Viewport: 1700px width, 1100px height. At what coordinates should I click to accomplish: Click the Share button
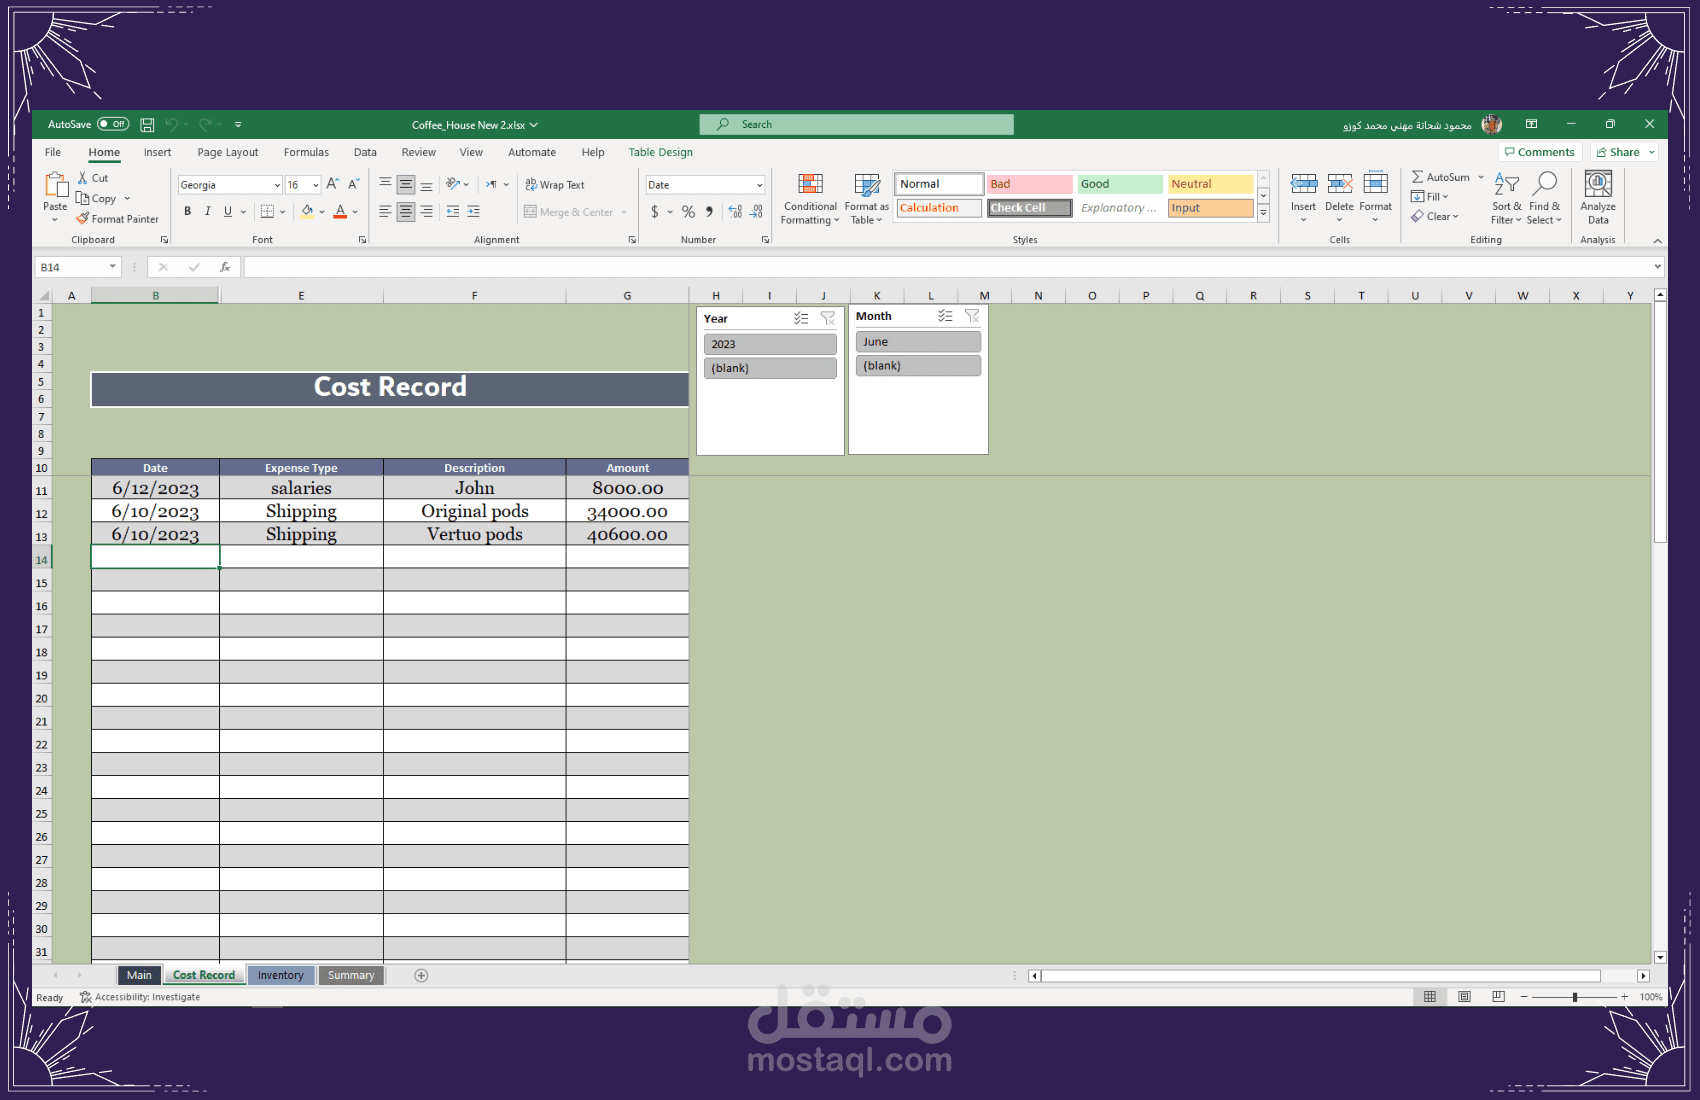tap(1624, 152)
